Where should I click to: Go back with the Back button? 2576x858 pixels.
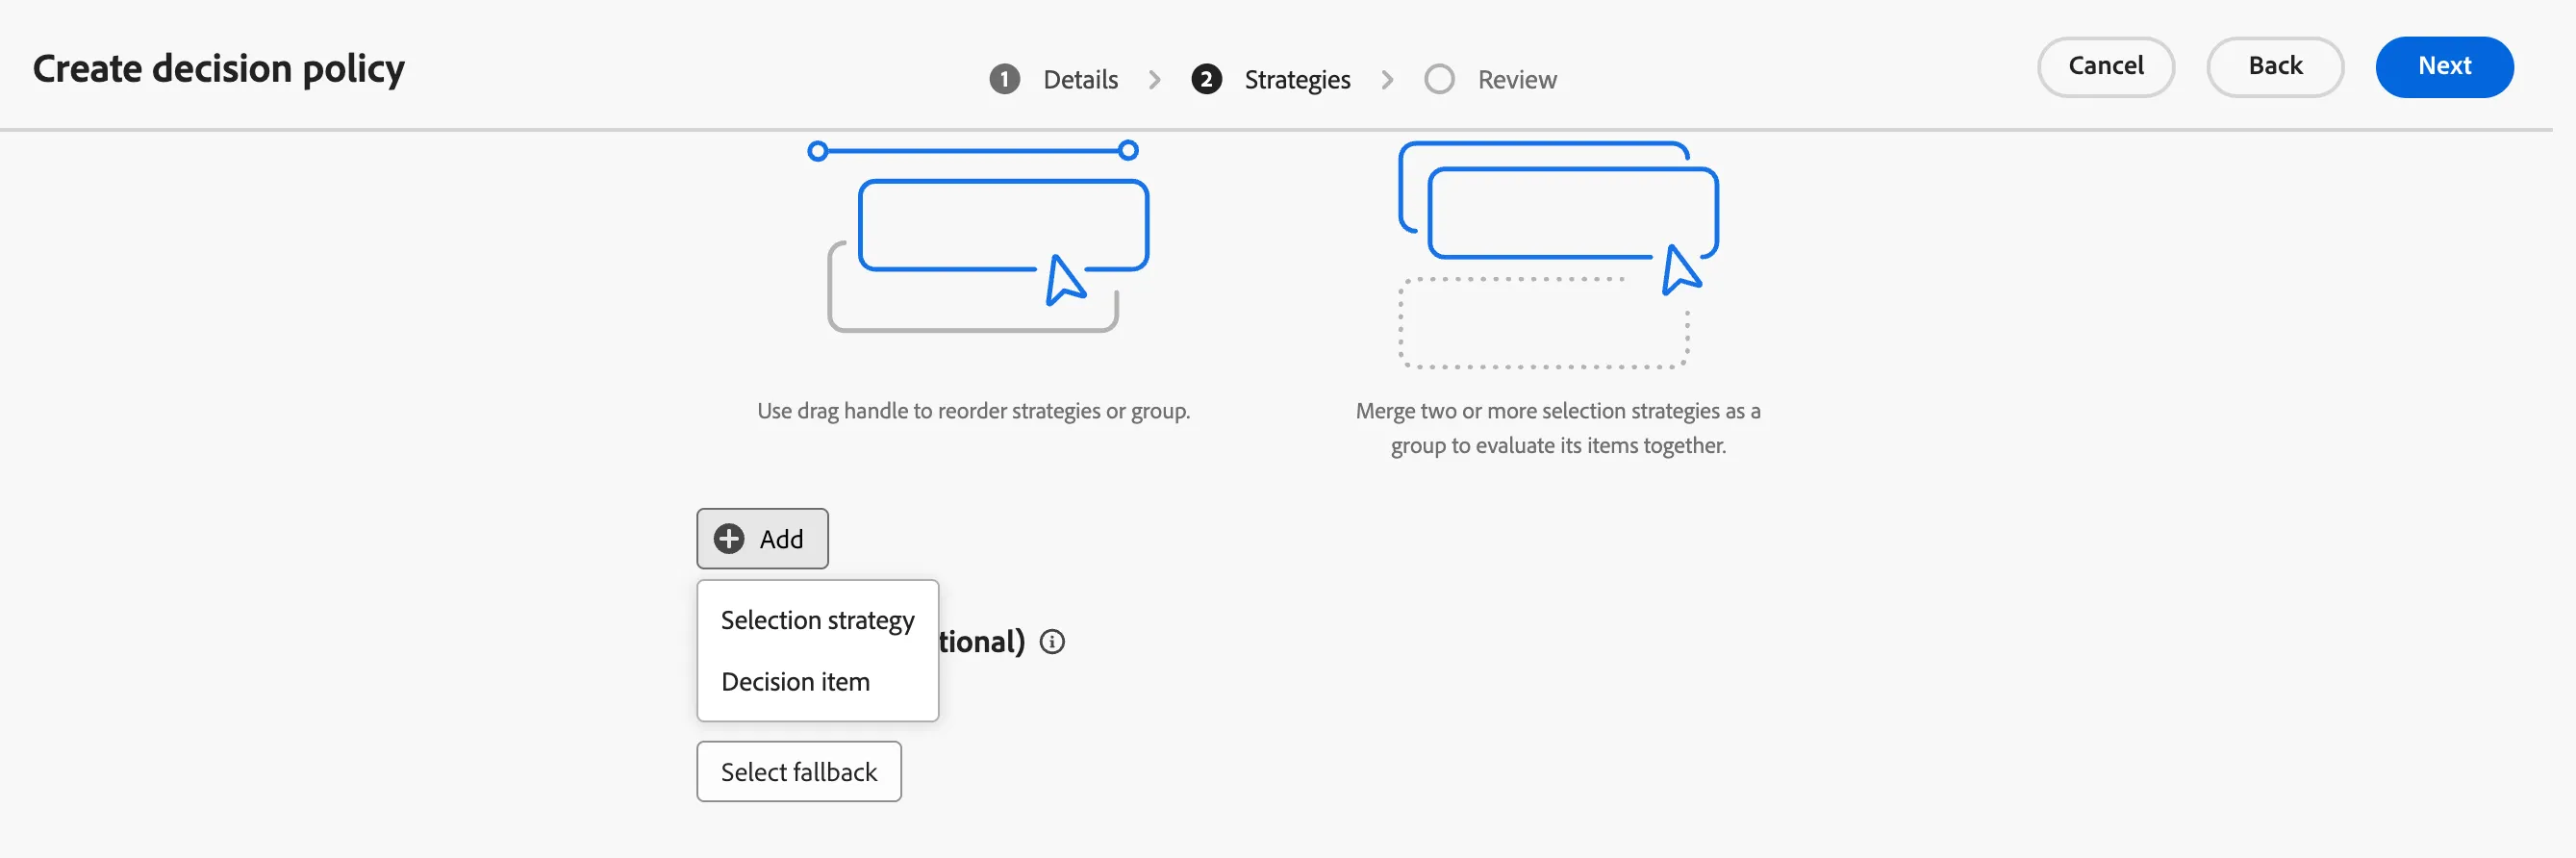pos(2275,67)
